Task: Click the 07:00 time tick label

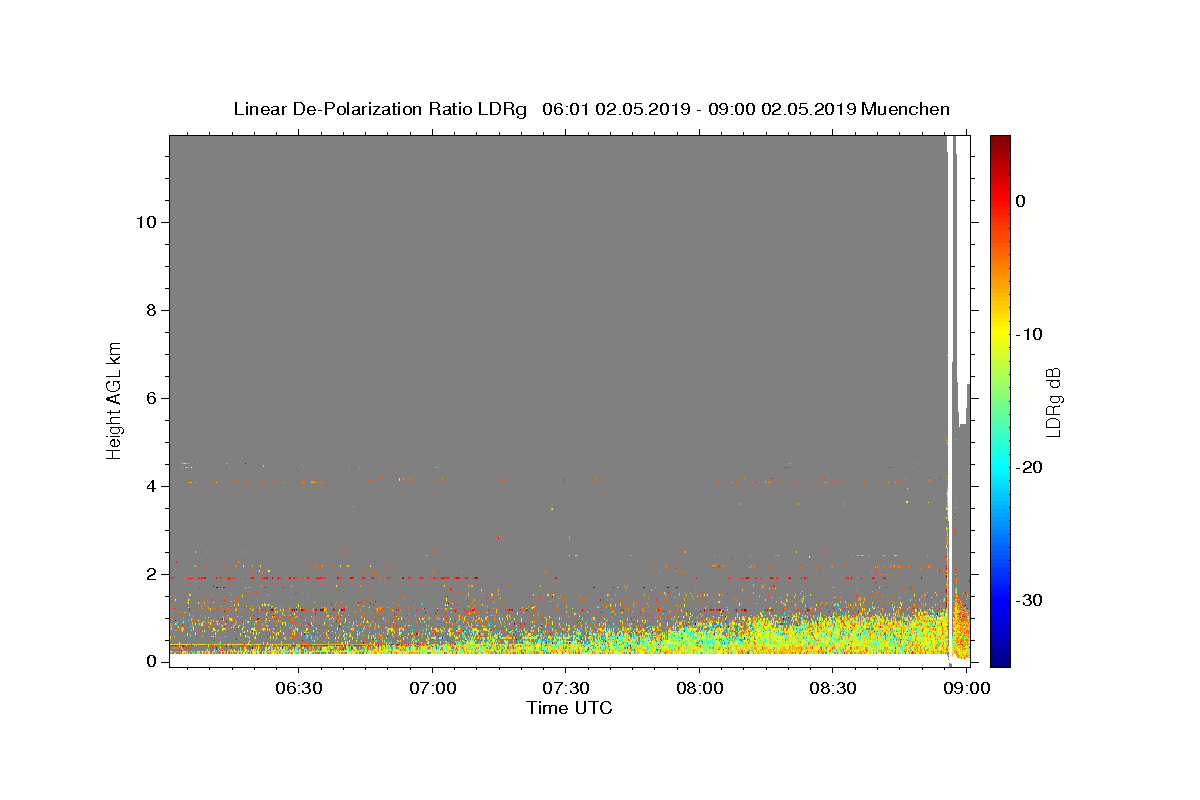Action: pos(433,689)
